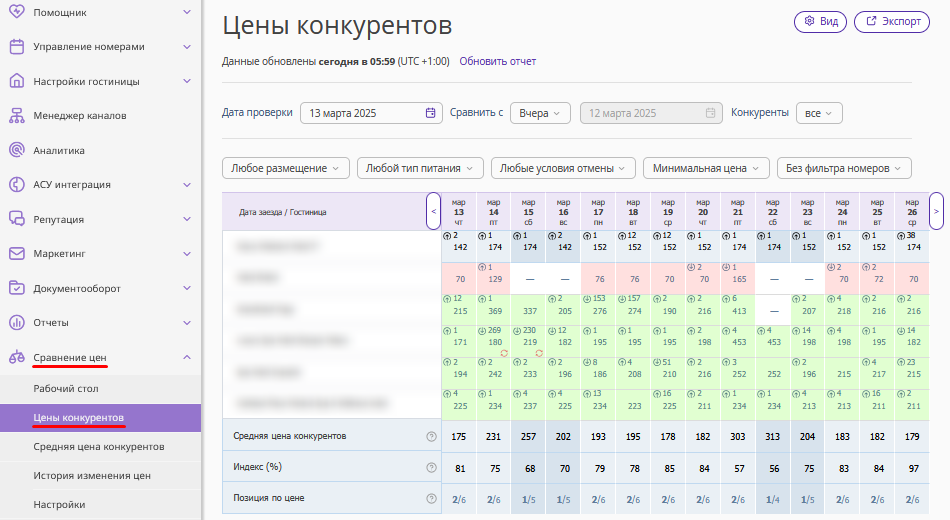Click average price cell 257
This screenshot has width=950, height=520.
(x=528, y=436)
